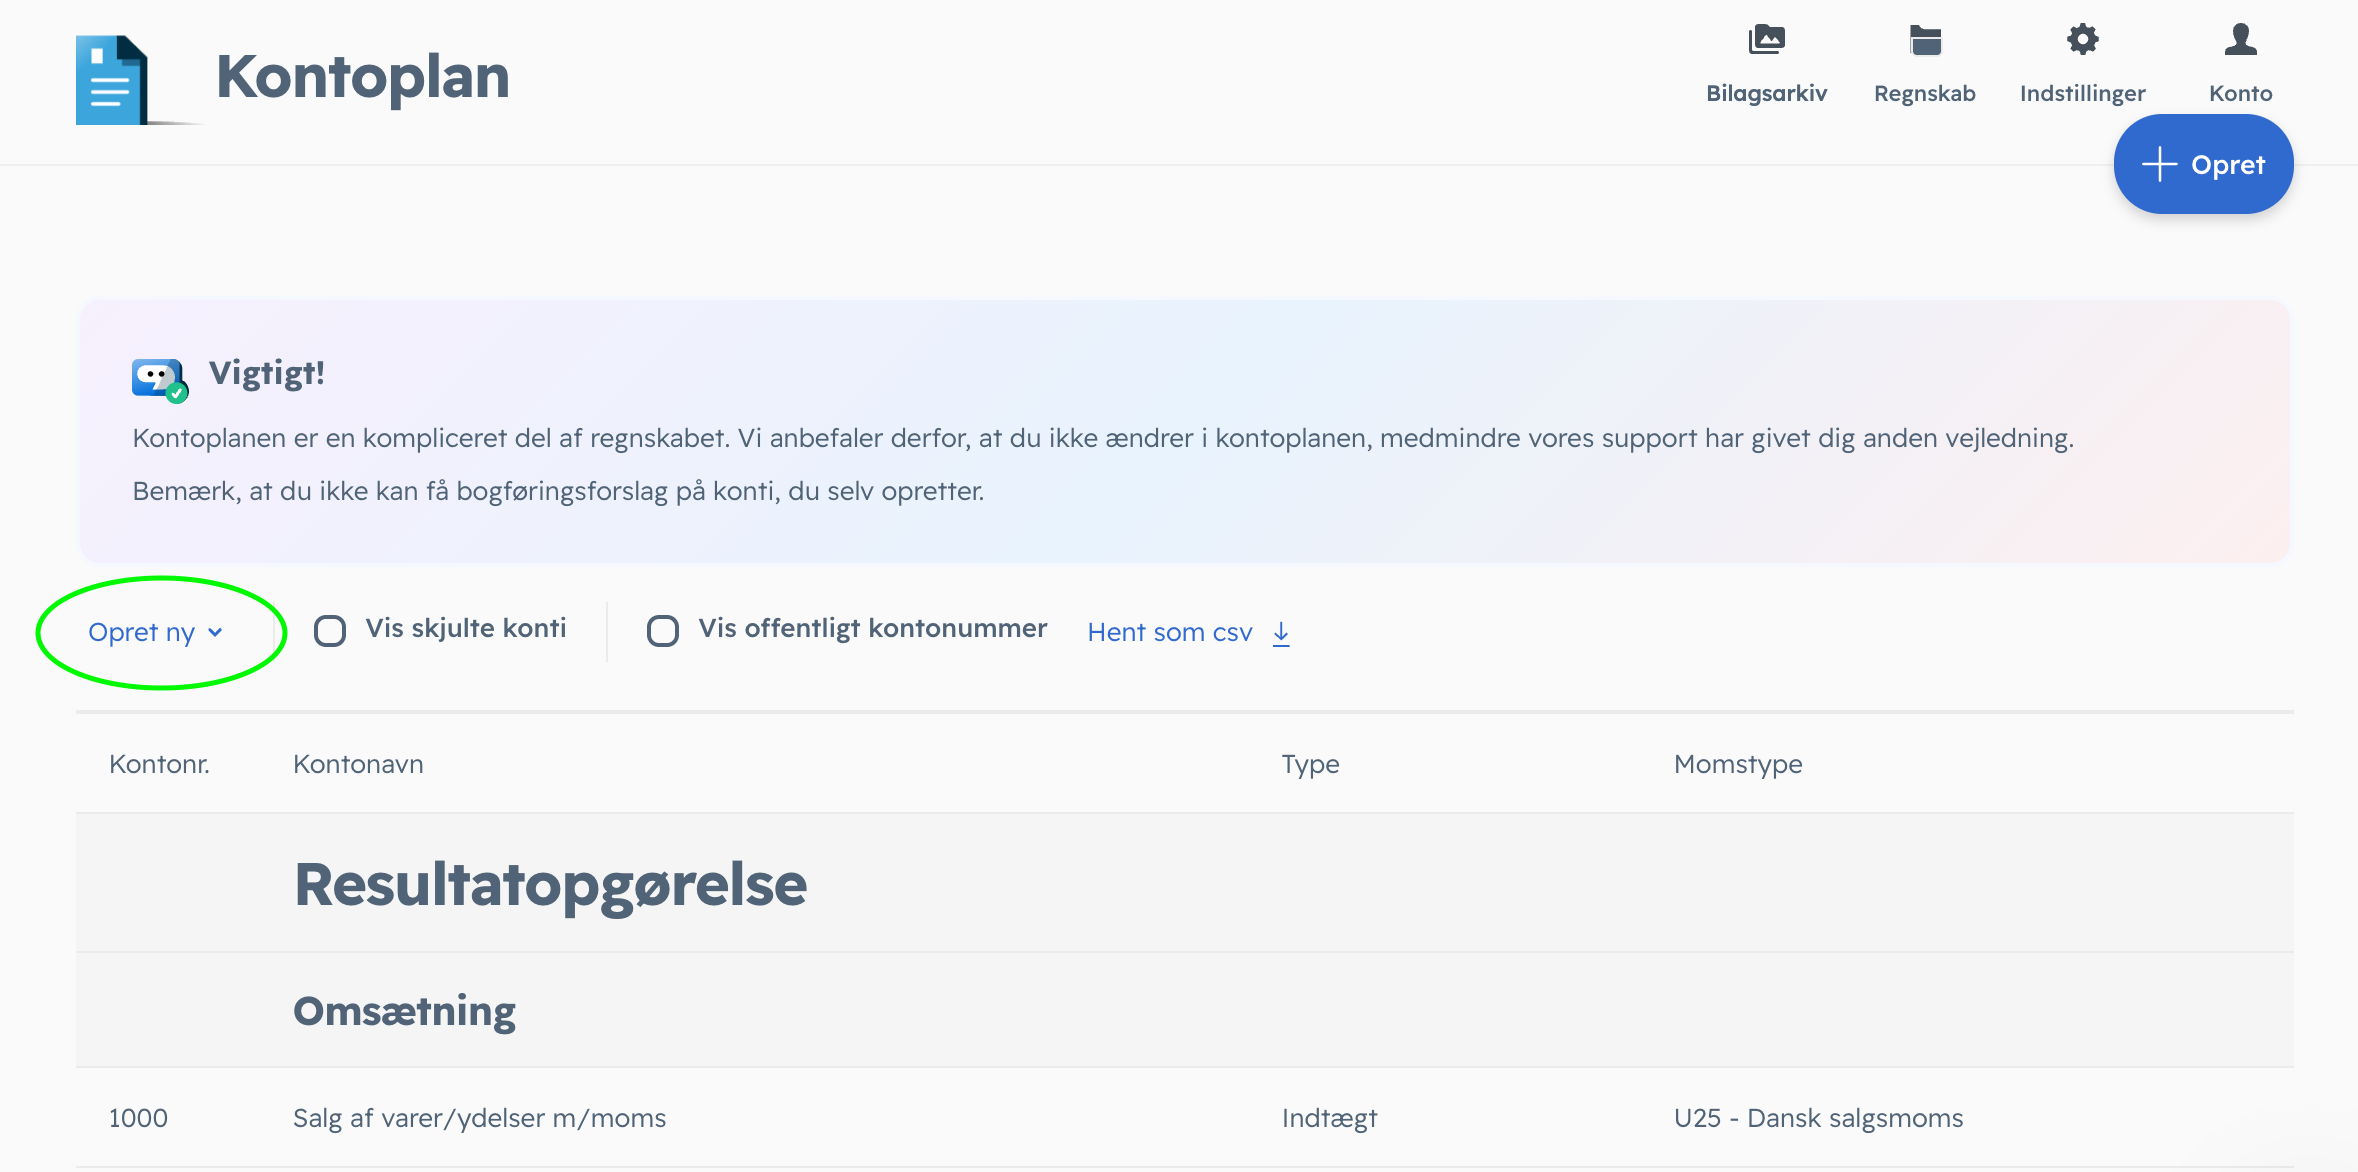Click the download arrow next to csv
The height and width of the screenshot is (1172, 2358).
pyautogui.click(x=1281, y=633)
